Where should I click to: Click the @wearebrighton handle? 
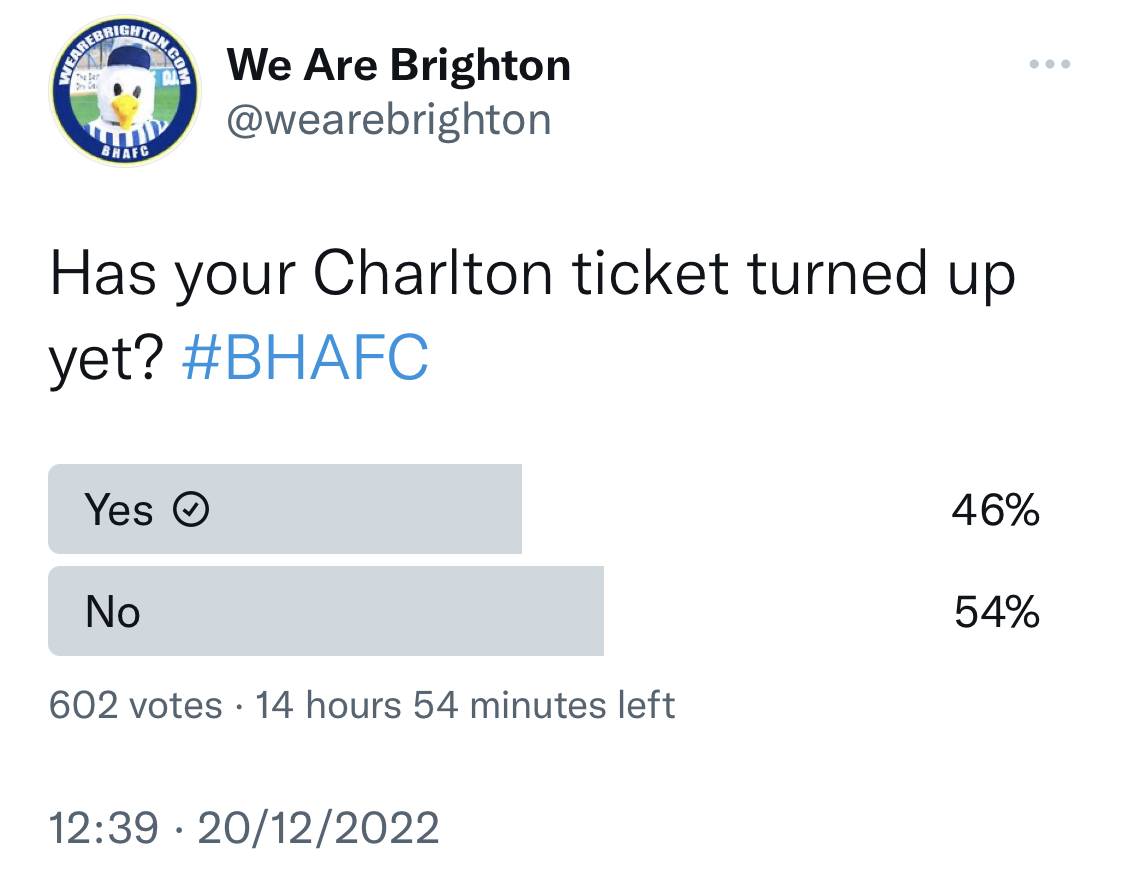coord(389,119)
